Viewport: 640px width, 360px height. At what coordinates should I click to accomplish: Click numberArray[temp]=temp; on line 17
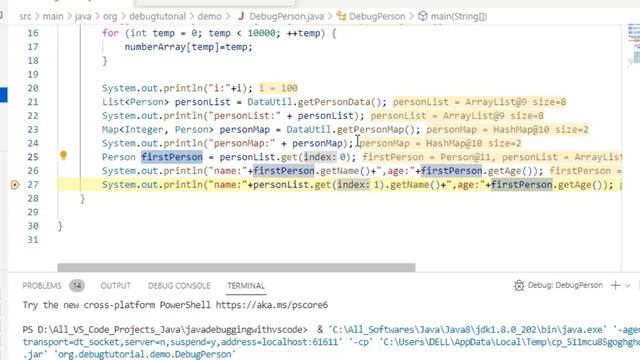click(x=189, y=47)
